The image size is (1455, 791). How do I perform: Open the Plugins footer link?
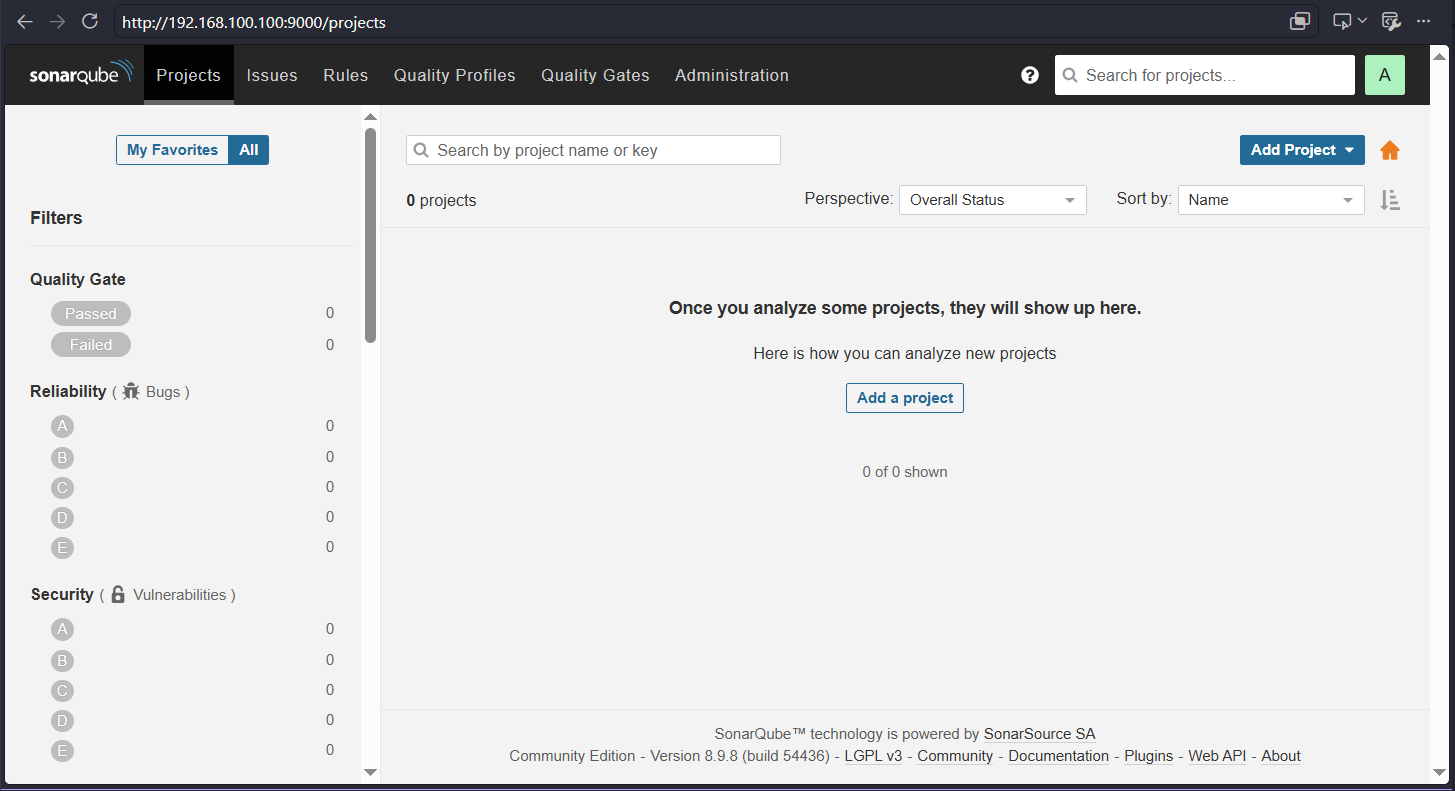pyautogui.click(x=1149, y=756)
